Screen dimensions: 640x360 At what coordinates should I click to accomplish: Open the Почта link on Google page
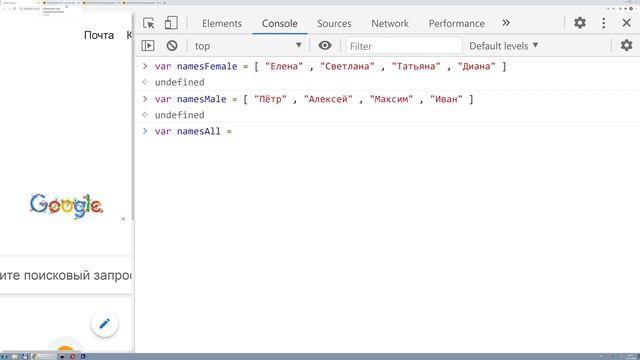pyautogui.click(x=99, y=35)
